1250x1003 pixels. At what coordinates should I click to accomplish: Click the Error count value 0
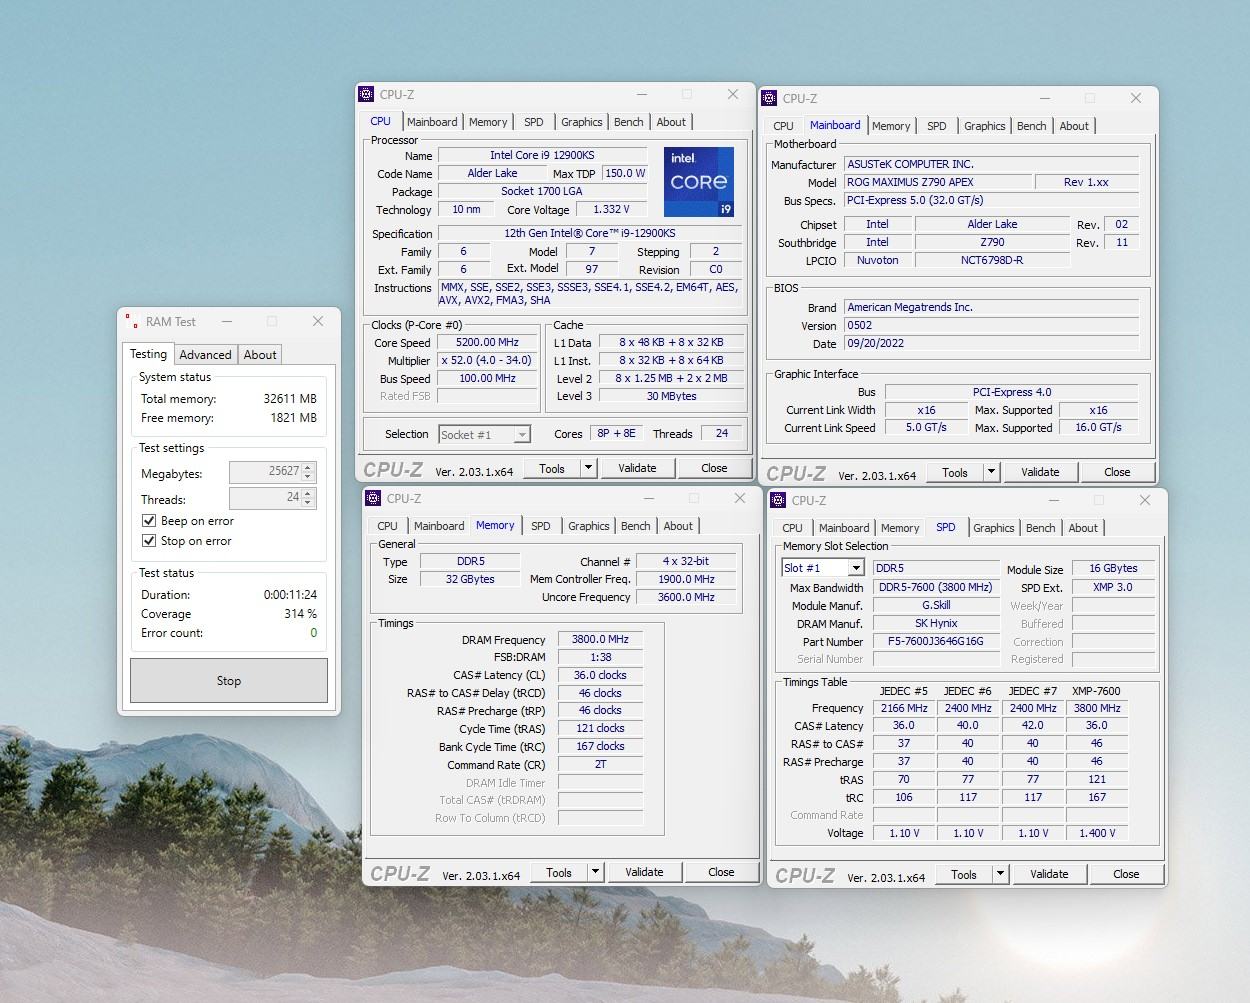[313, 633]
